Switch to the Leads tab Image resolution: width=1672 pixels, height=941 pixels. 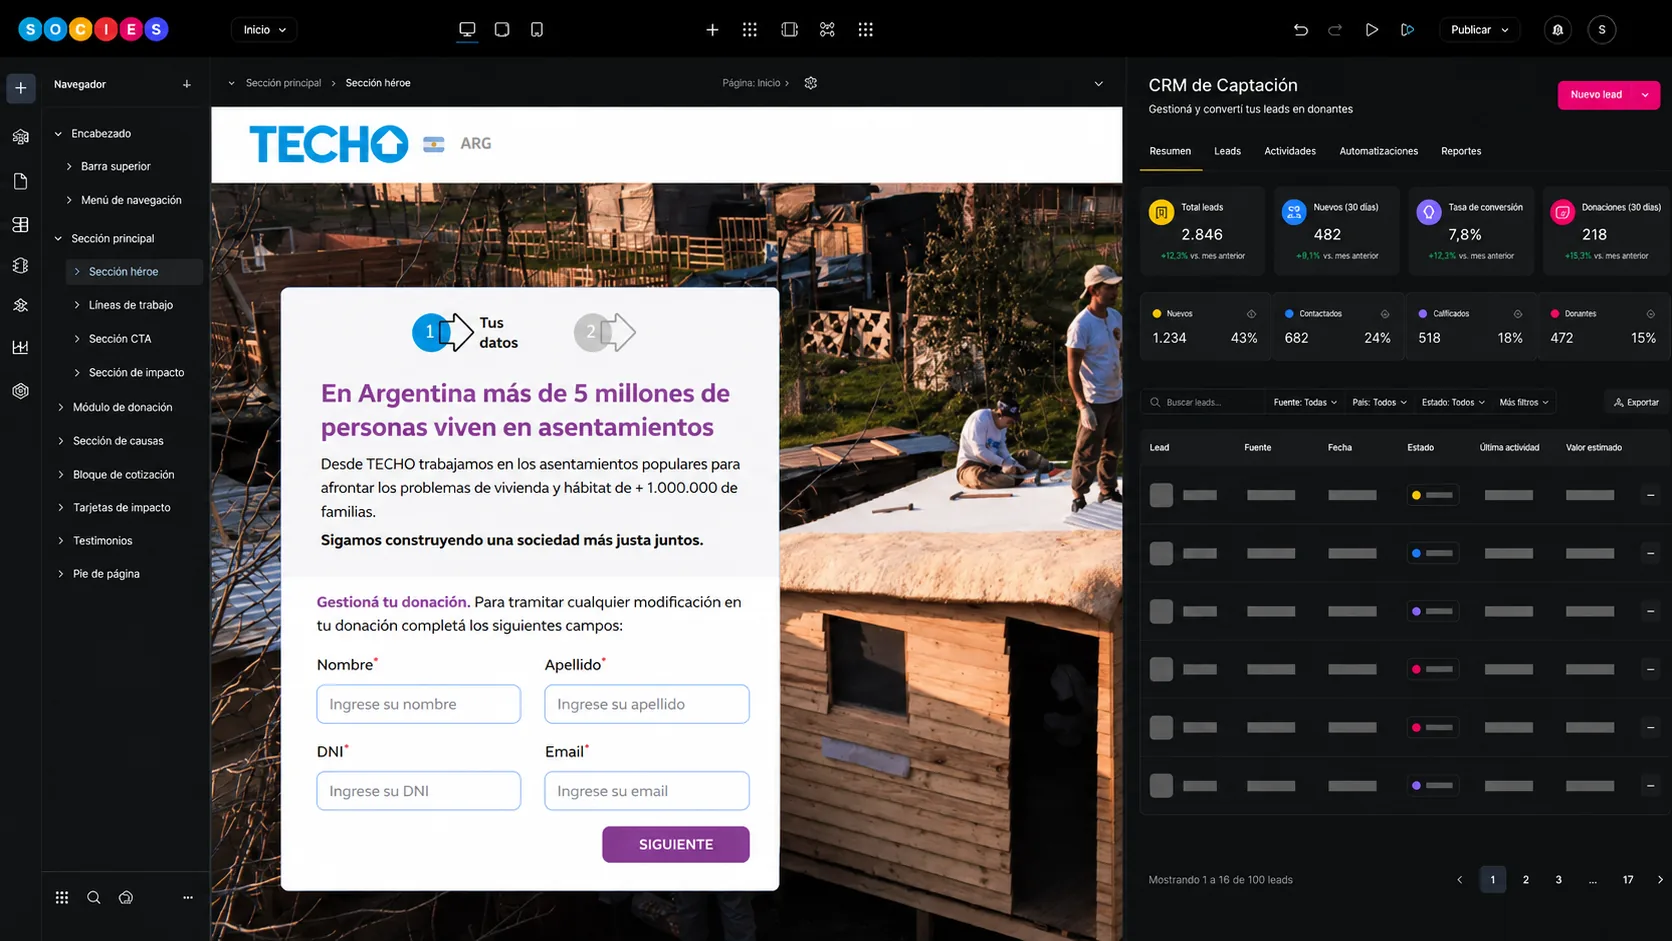point(1227,151)
